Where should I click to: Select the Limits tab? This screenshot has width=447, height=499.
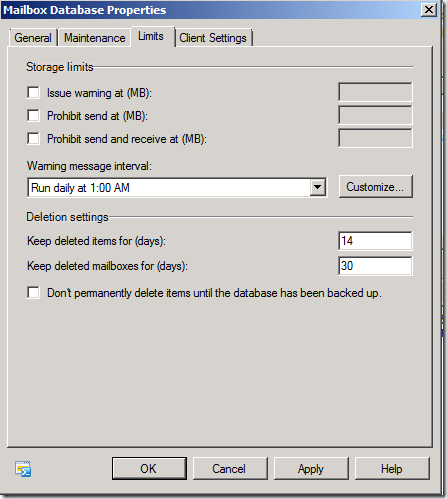151,36
